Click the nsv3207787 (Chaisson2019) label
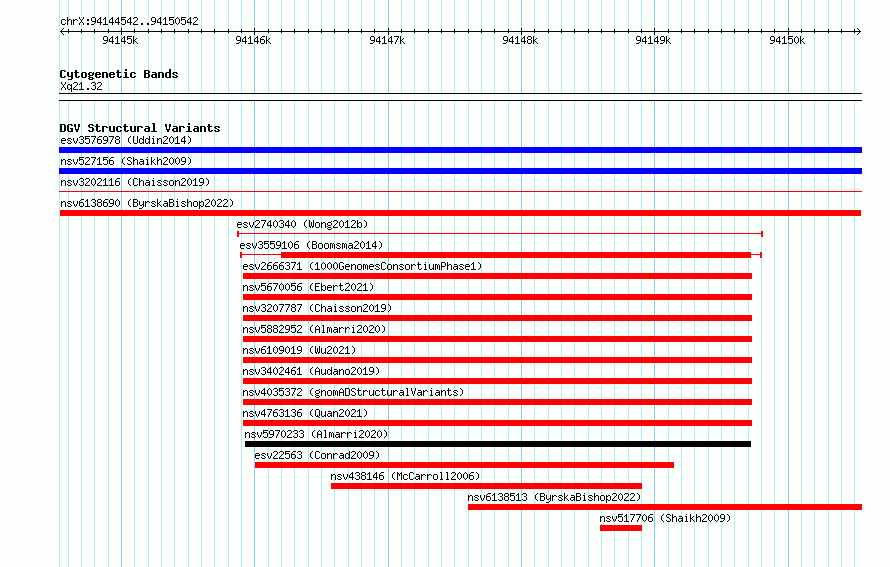 [317, 308]
